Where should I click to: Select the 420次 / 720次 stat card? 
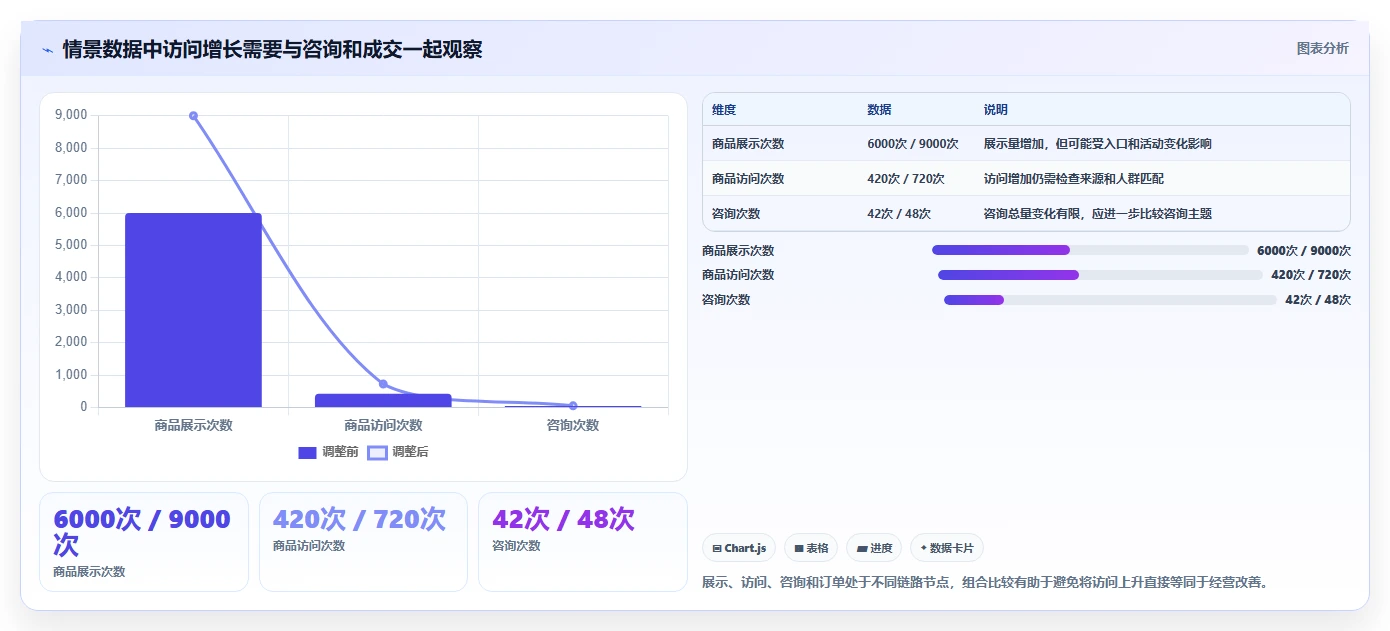(363, 542)
